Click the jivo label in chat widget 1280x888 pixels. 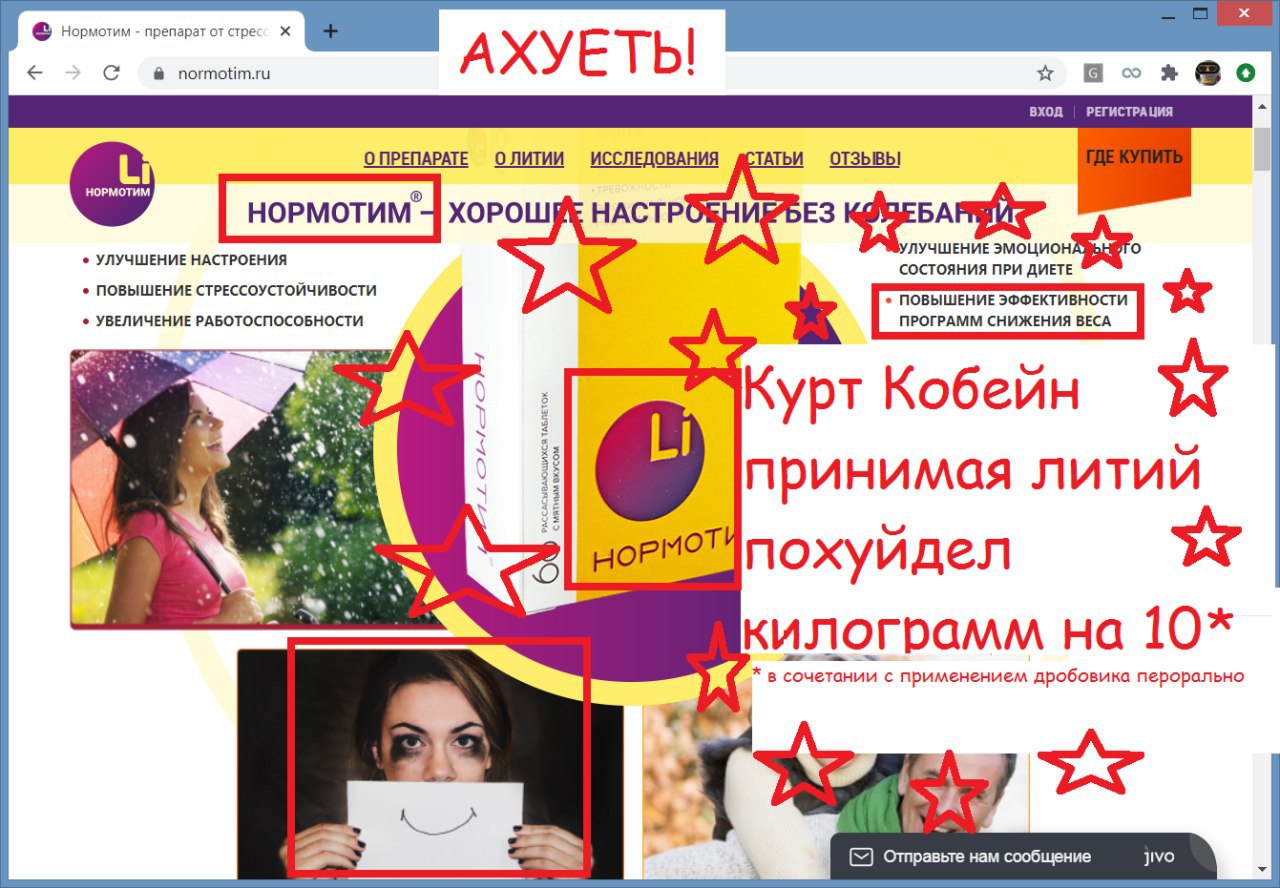(1159, 857)
